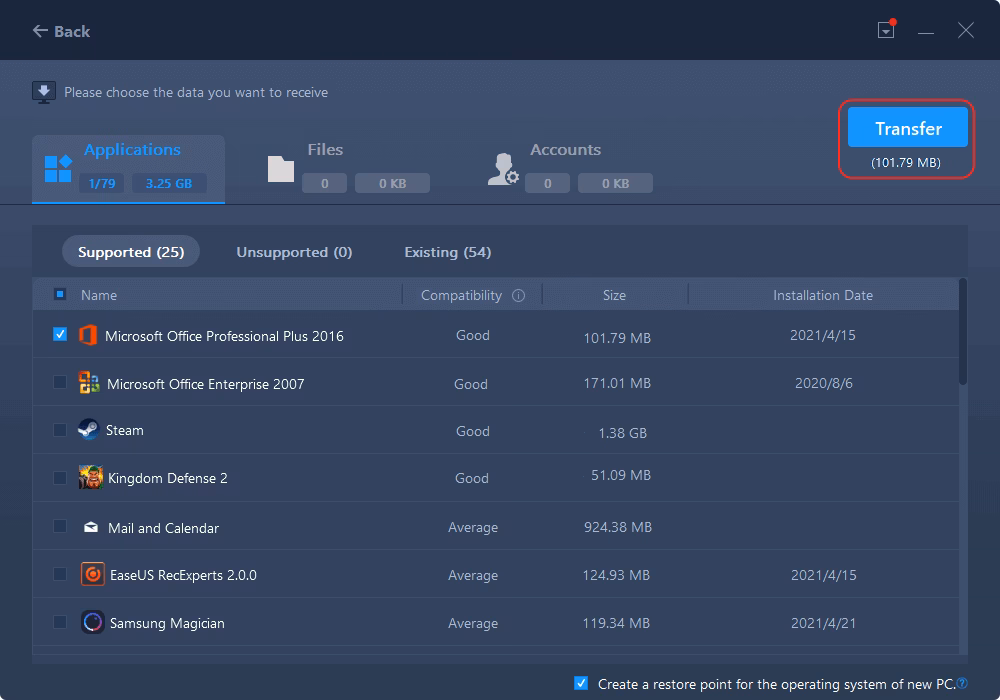Viewport: 1000px width, 700px height.
Task: Tick the Kingdom Defense 2 checkbox
Action: coord(60,478)
